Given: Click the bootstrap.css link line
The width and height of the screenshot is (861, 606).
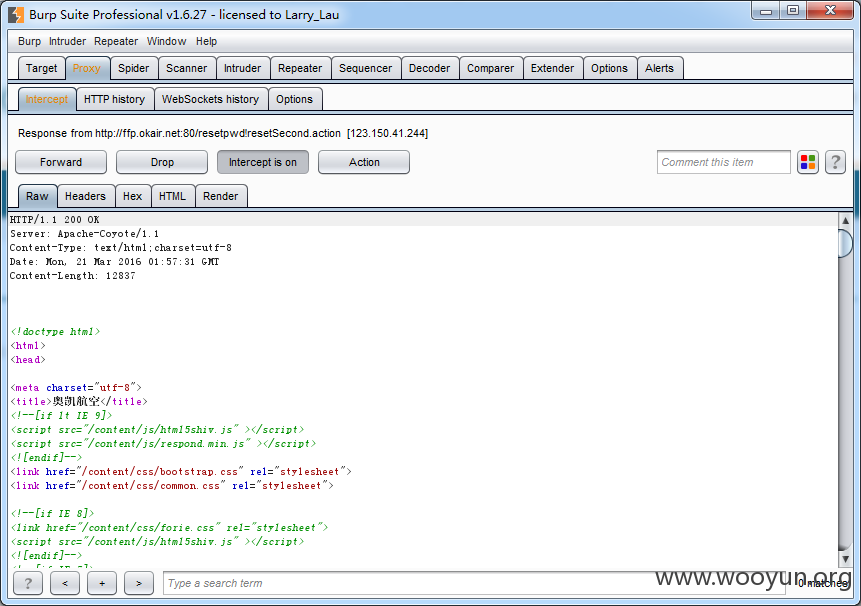Looking at the screenshot, I should 181,472.
